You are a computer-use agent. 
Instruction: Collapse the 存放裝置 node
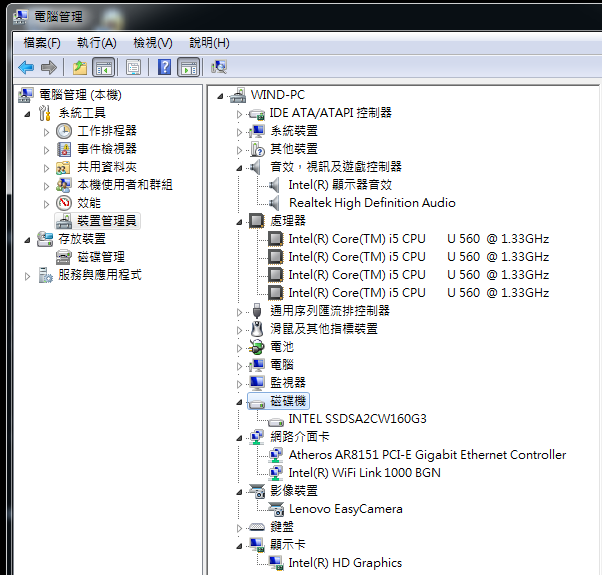pos(27,240)
